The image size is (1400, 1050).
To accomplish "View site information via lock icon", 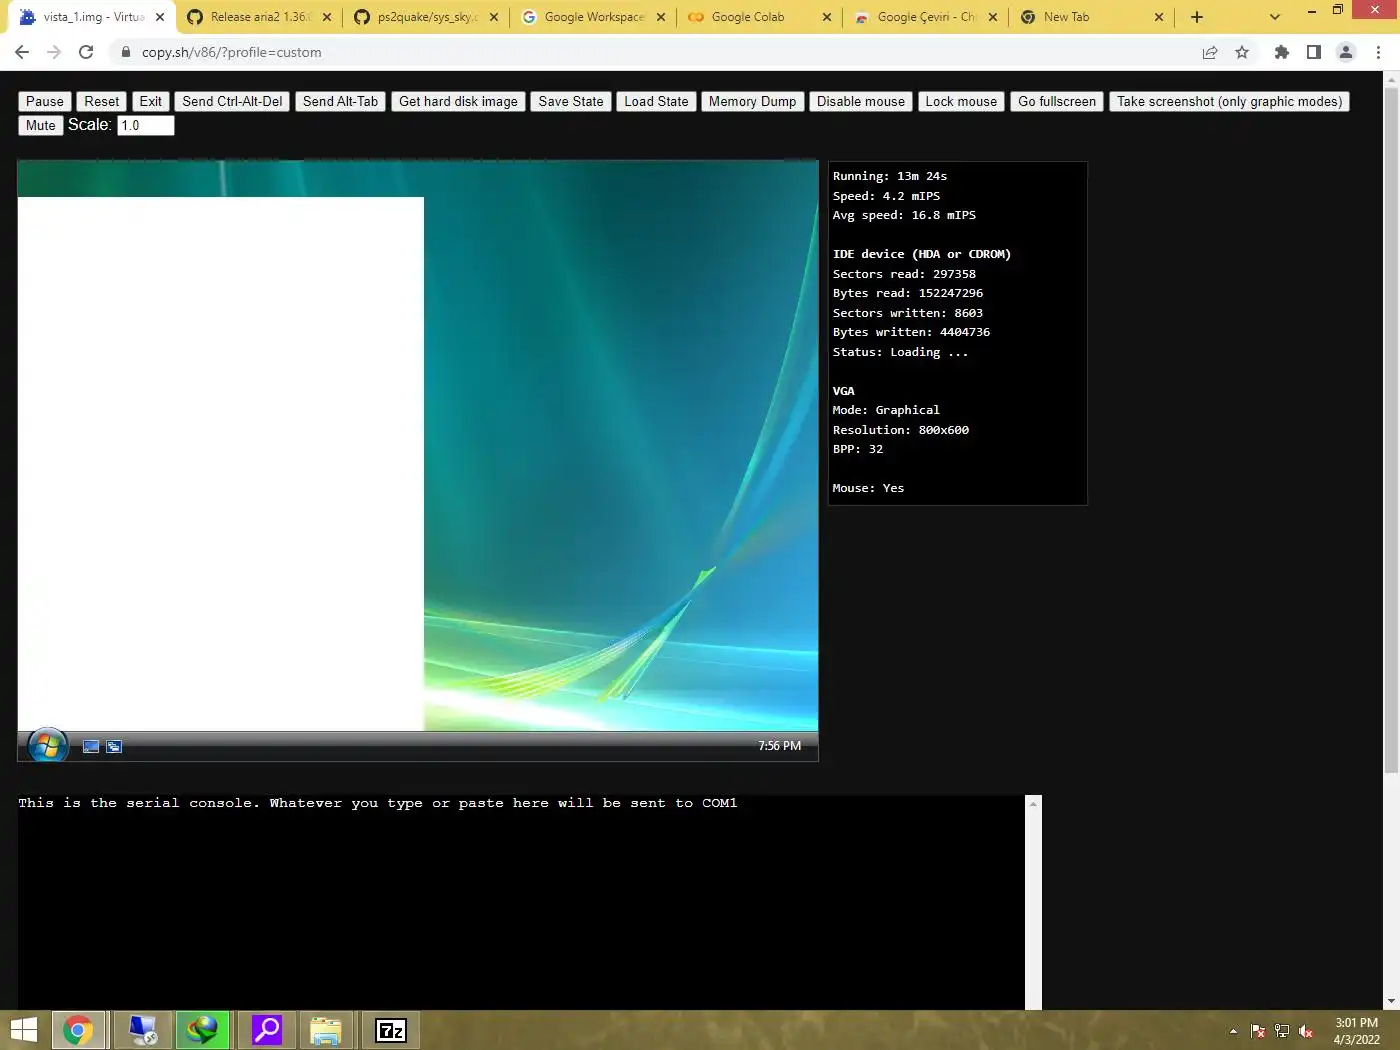I will (125, 52).
